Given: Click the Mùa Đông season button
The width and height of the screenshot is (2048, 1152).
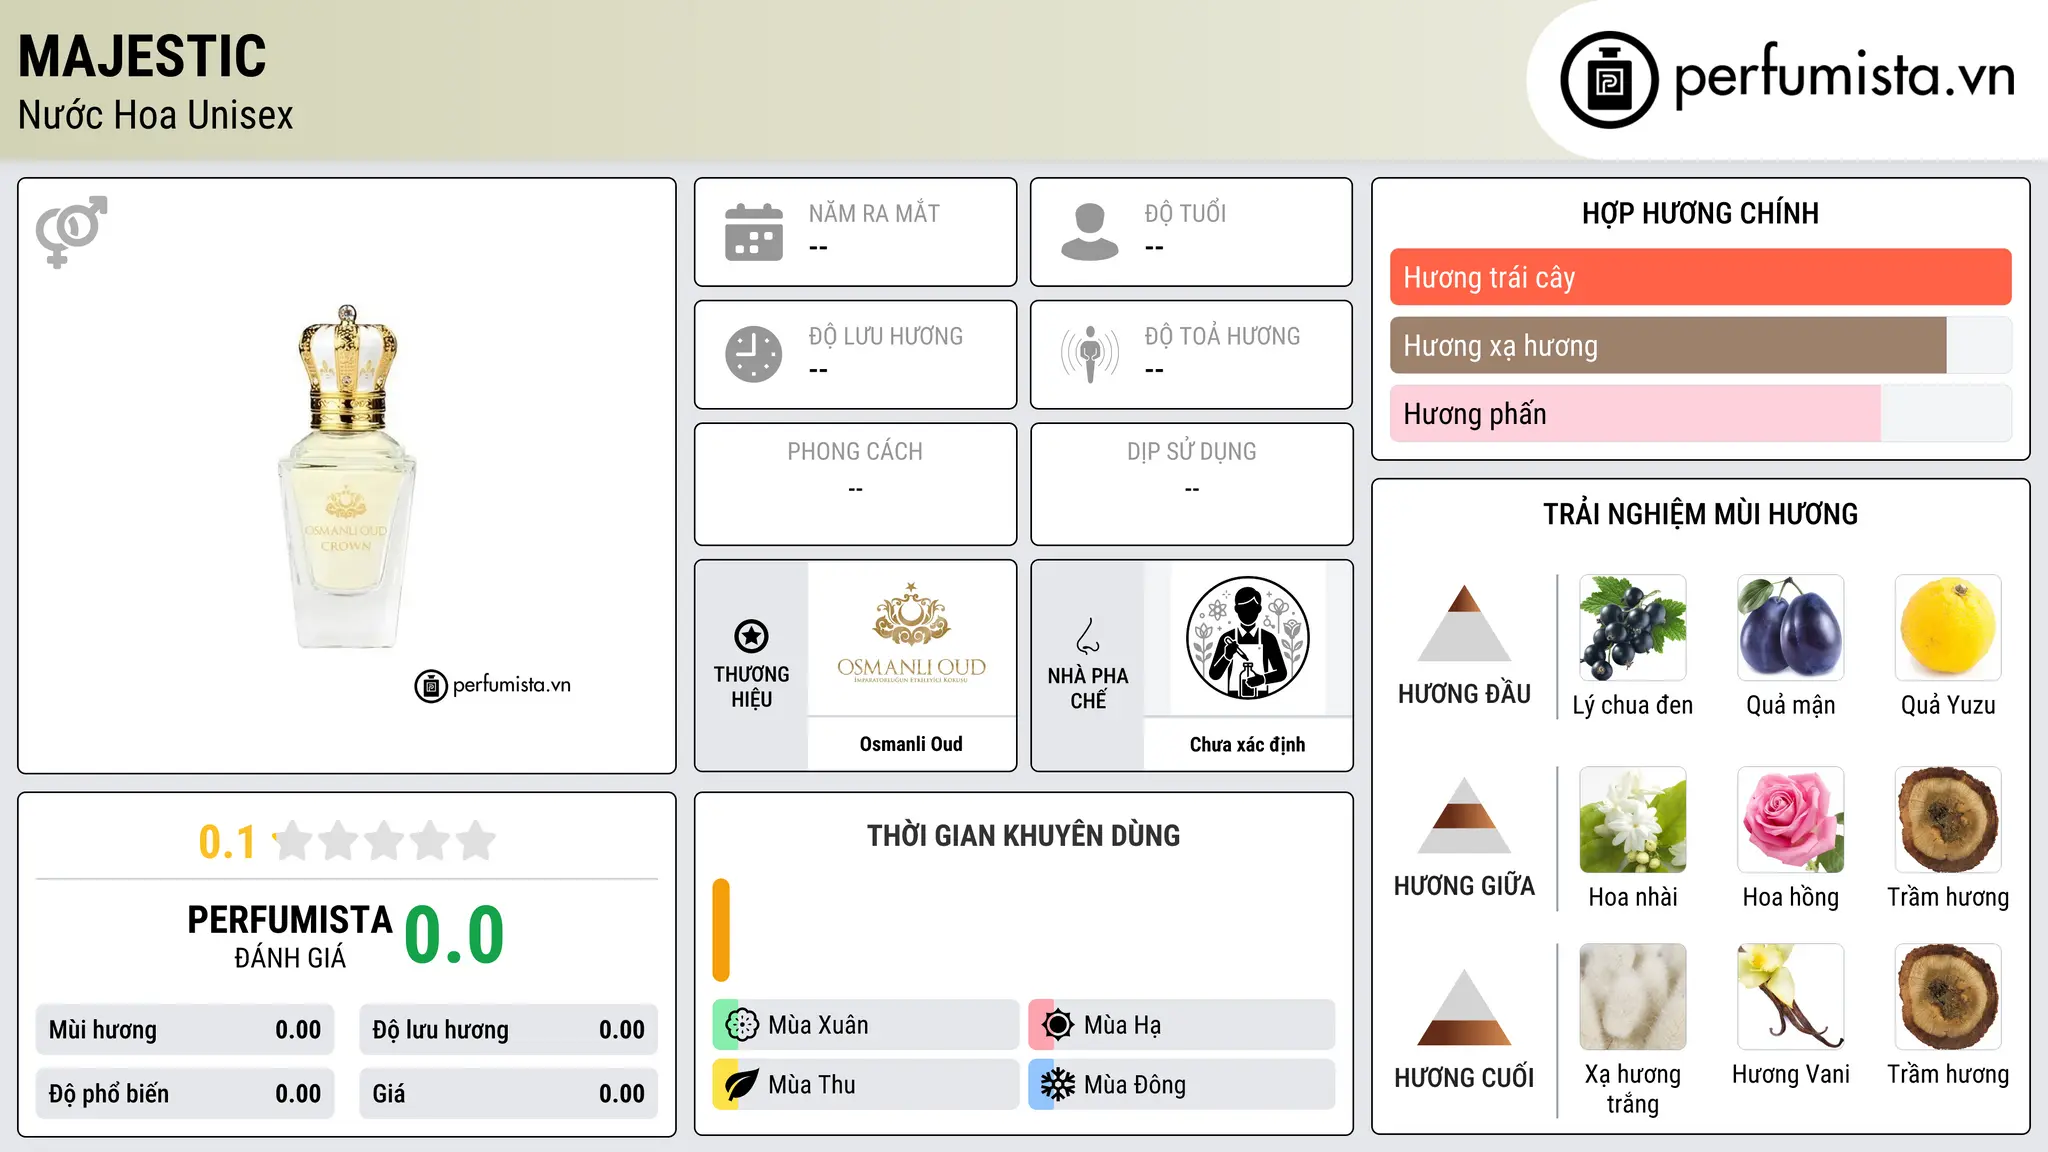Looking at the screenshot, I should (1181, 1085).
